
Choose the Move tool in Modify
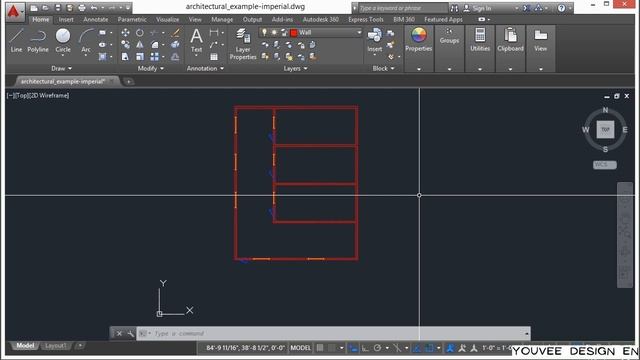click(125, 32)
